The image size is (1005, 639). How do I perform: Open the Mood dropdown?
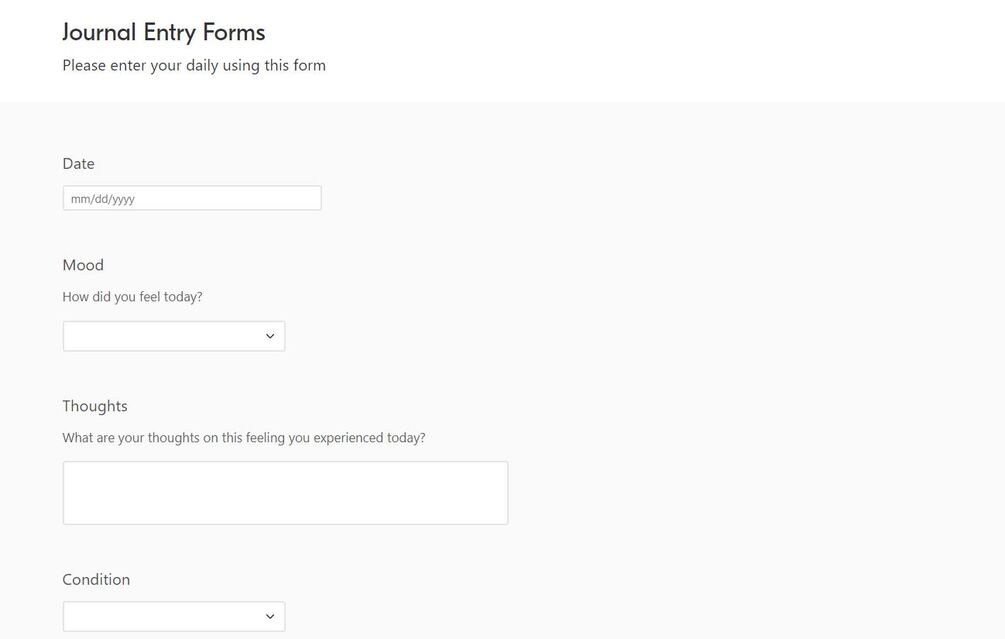[x=173, y=336]
